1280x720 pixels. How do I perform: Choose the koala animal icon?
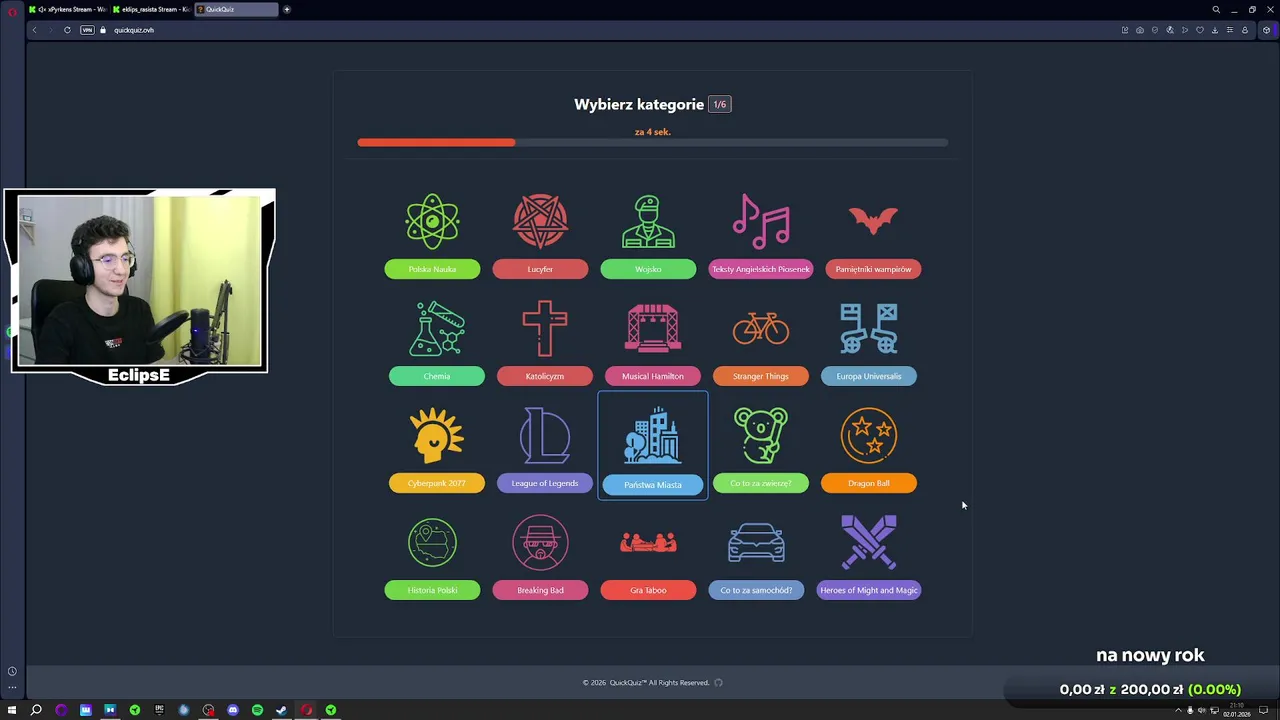761,436
